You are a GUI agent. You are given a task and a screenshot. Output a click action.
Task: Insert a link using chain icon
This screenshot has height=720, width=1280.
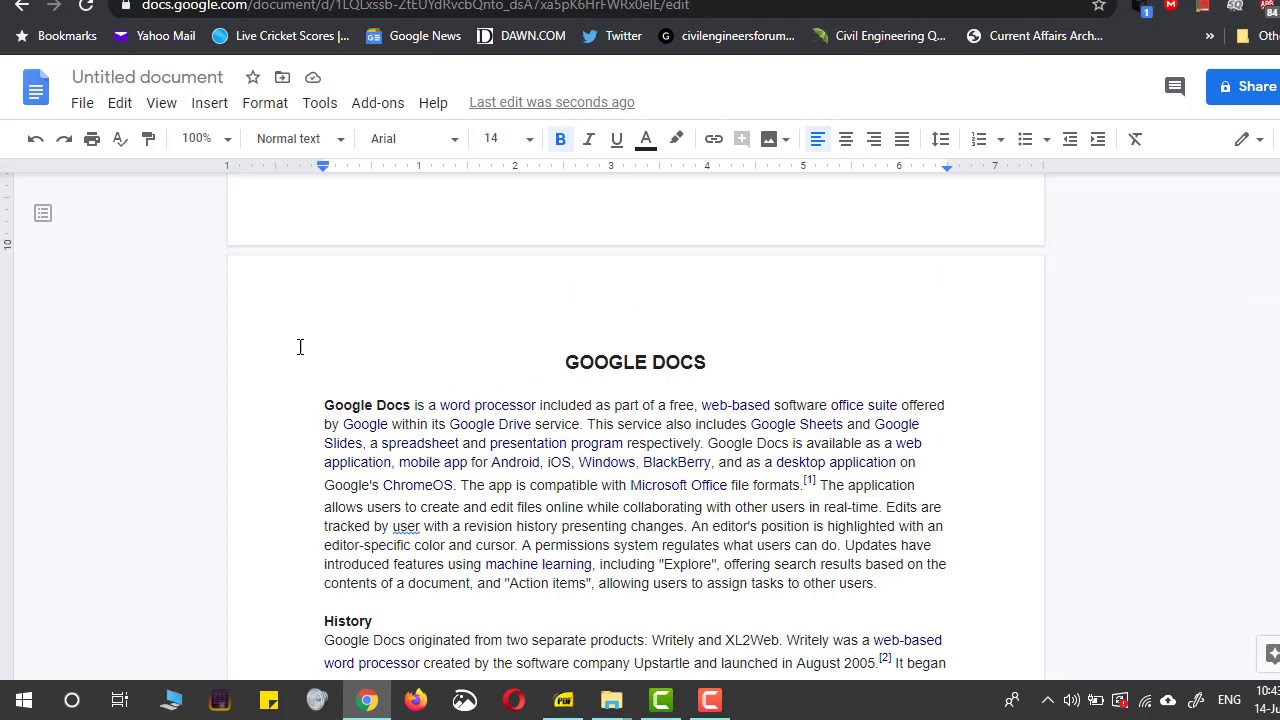[714, 139]
